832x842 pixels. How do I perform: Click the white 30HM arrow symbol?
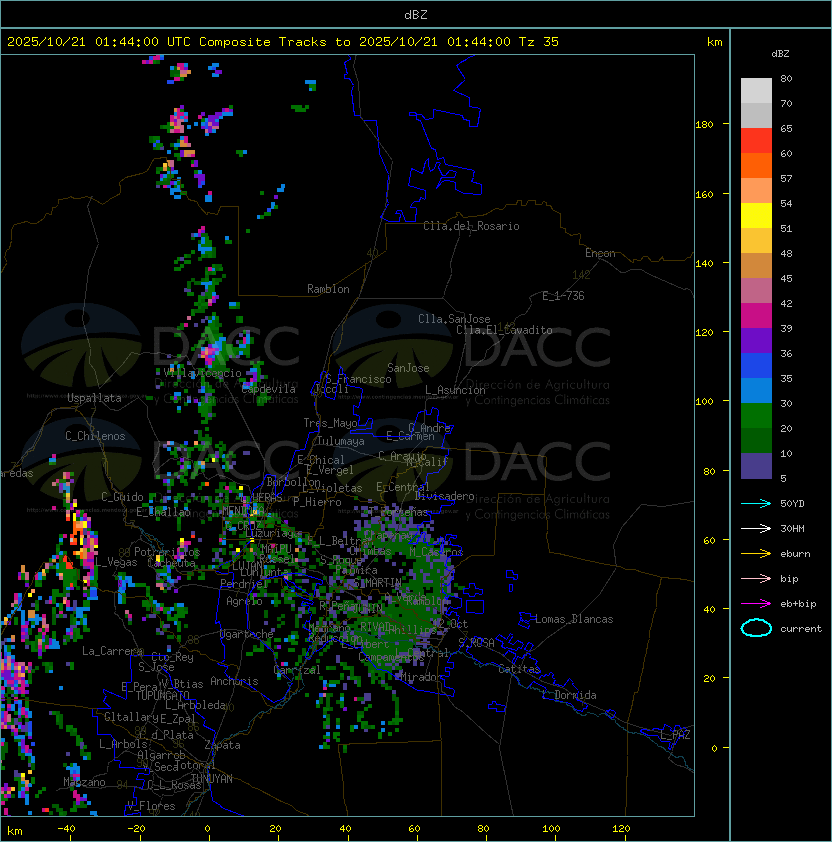(756, 528)
